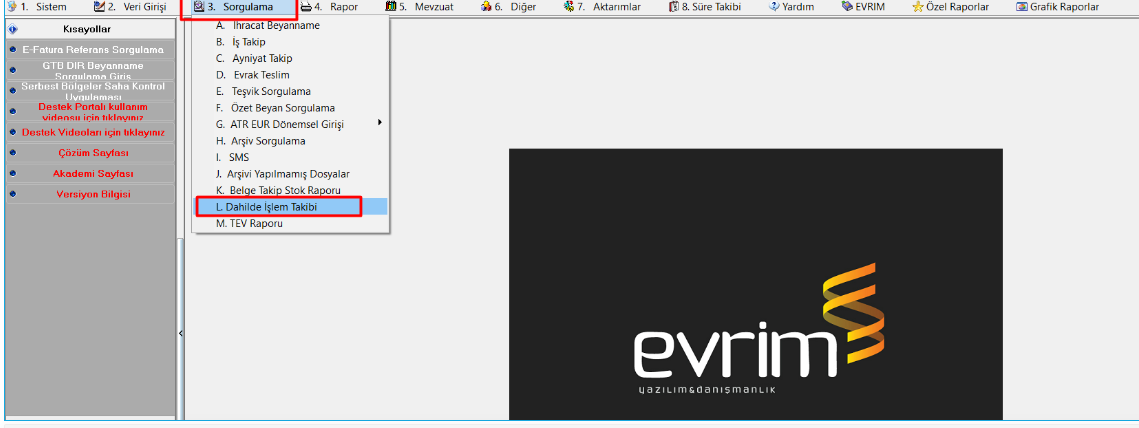The width and height of the screenshot is (1139, 428).
Task: Click the Özel Raporlar star icon
Action: pos(918,7)
